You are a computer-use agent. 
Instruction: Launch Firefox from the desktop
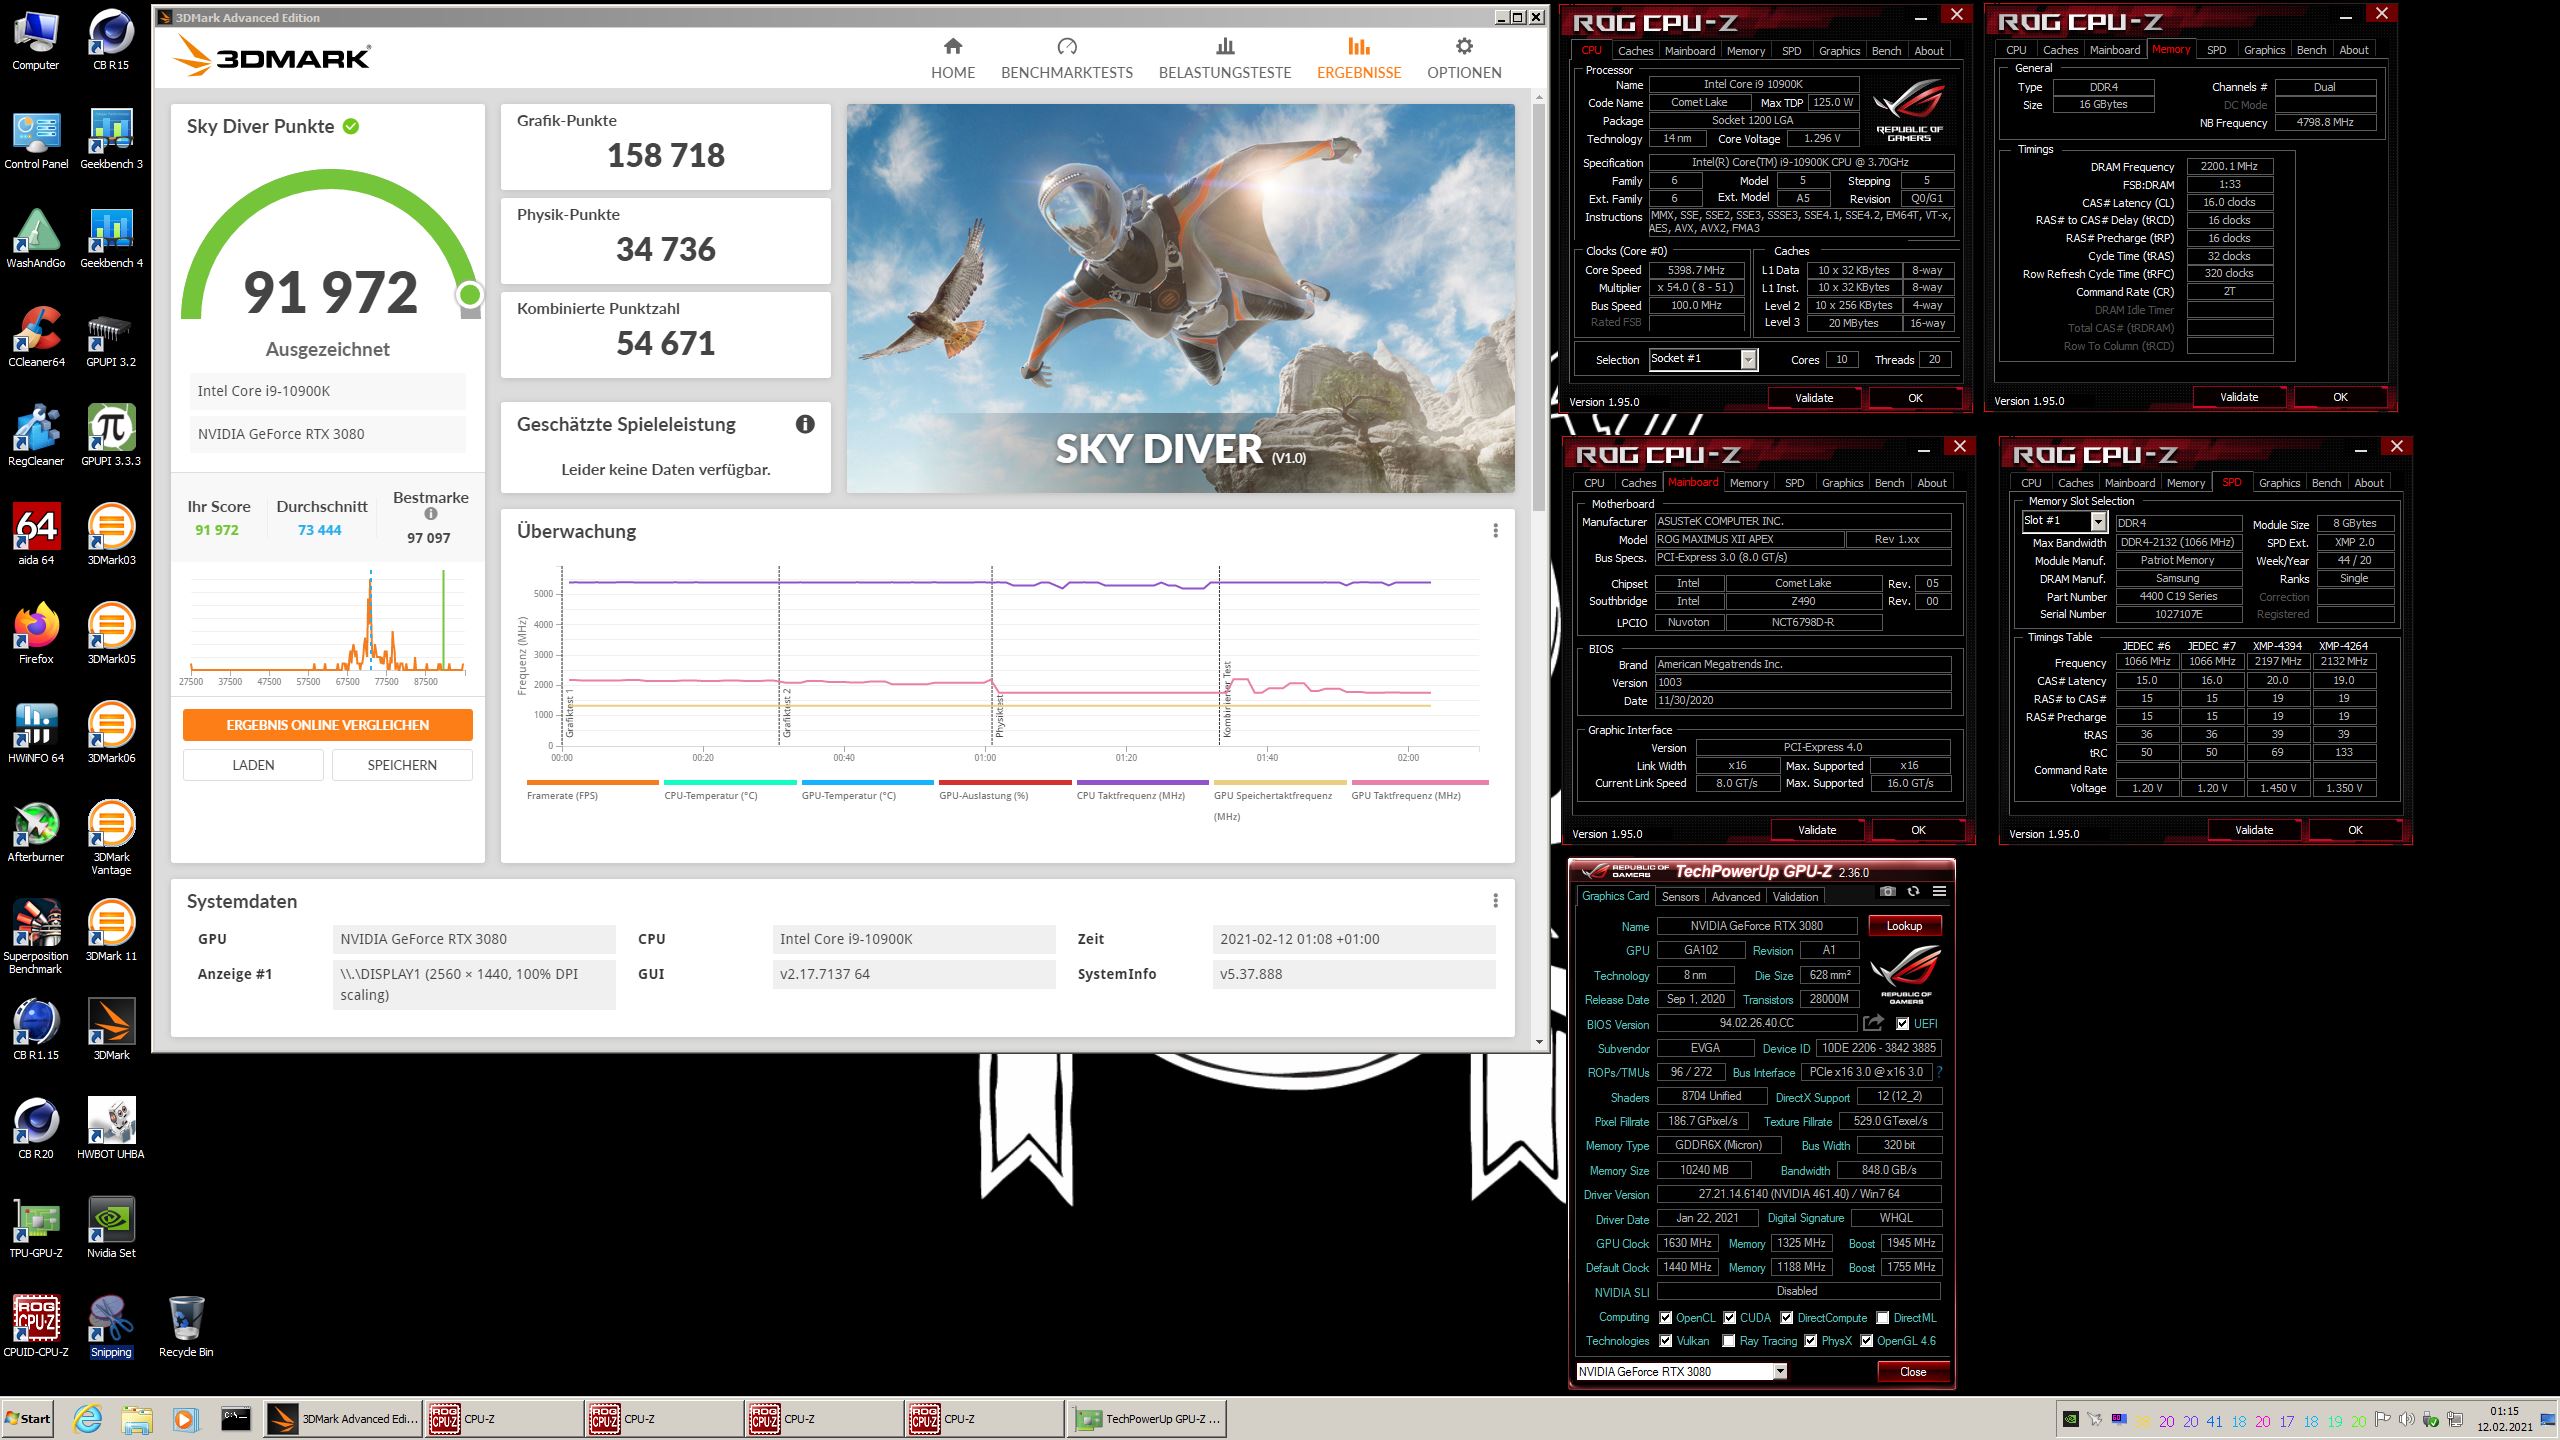click(36, 634)
